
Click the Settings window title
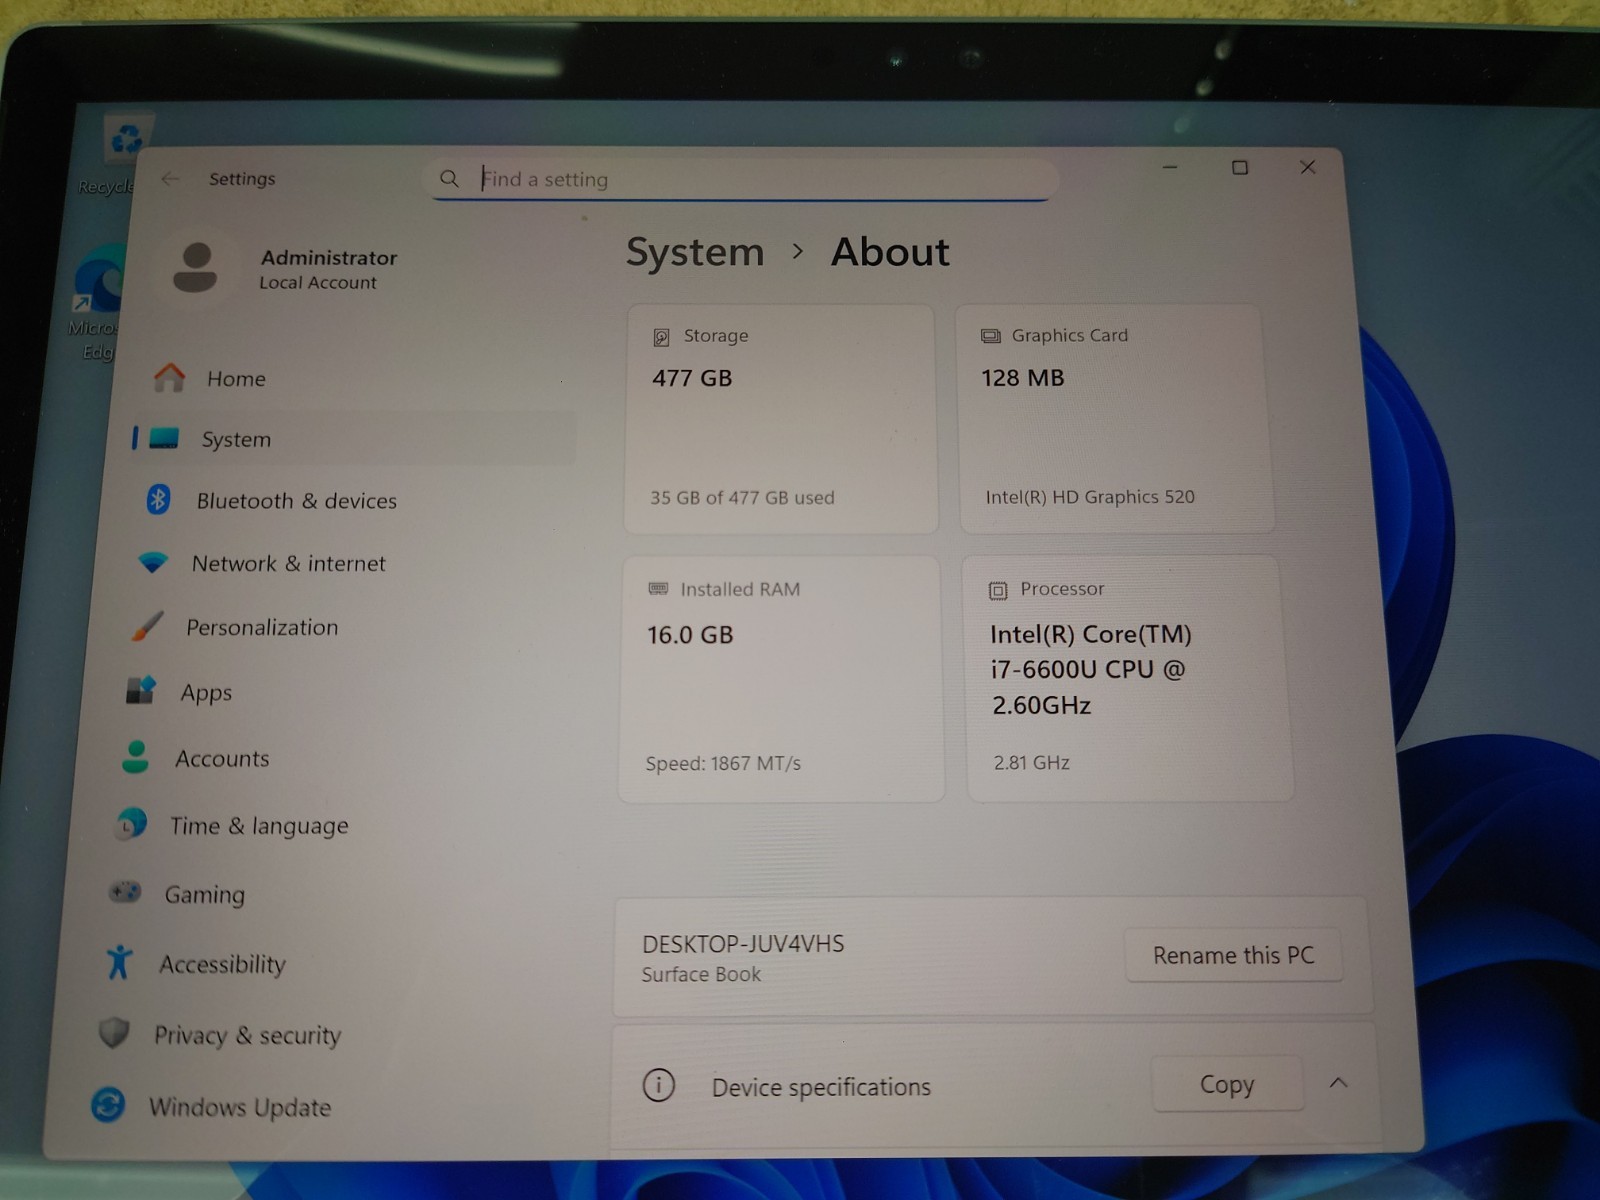(242, 178)
